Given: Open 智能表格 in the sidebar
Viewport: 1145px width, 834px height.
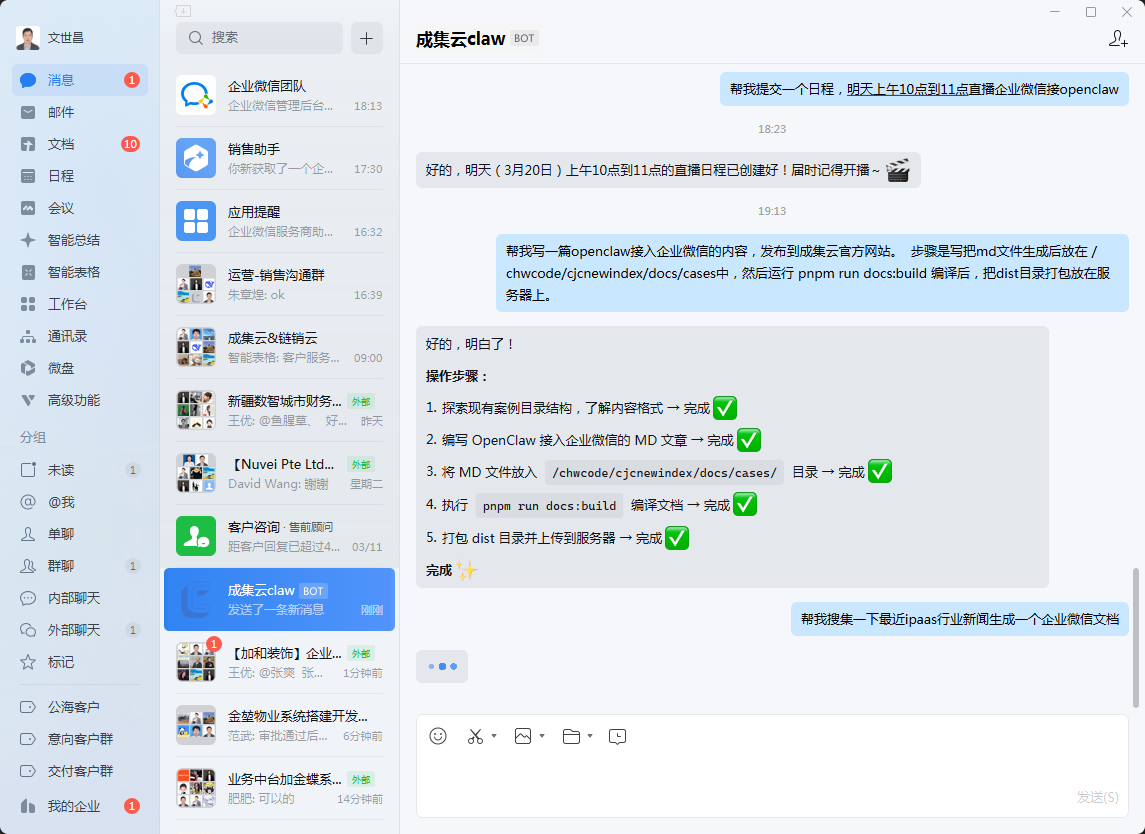Looking at the screenshot, I should click(x=73, y=272).
